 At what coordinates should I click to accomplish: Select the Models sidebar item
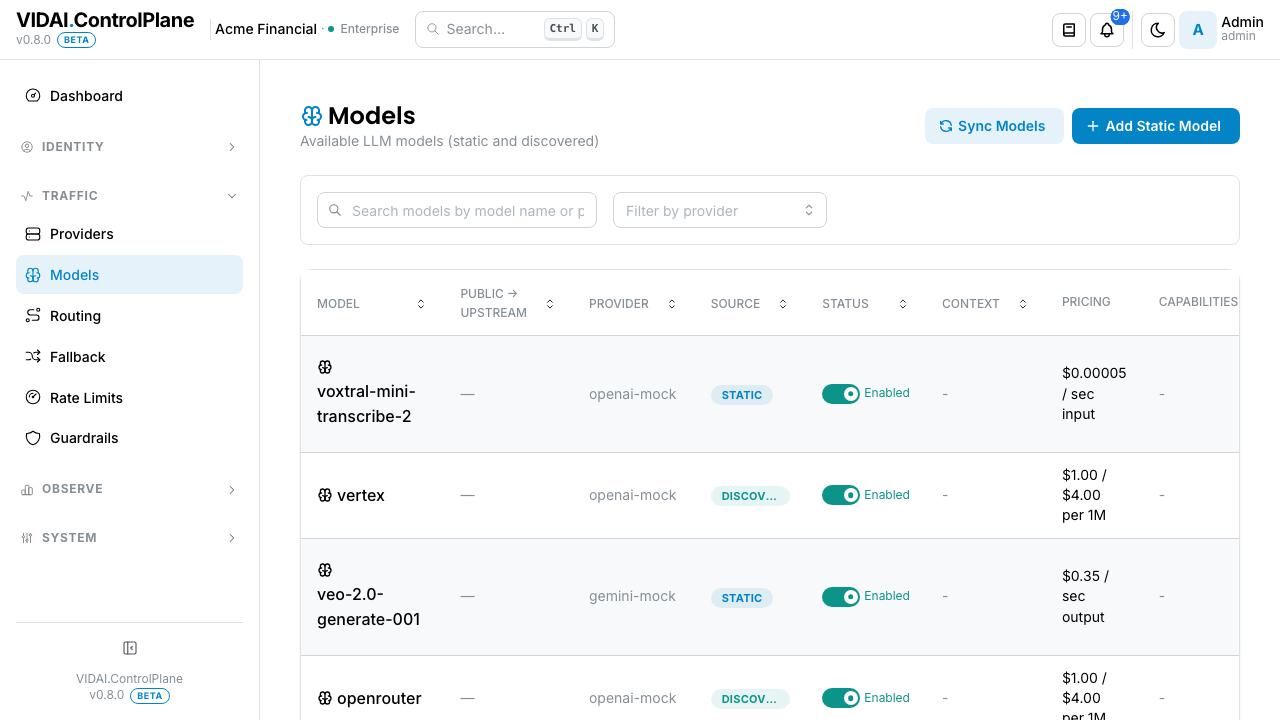[x=129, y=275]
